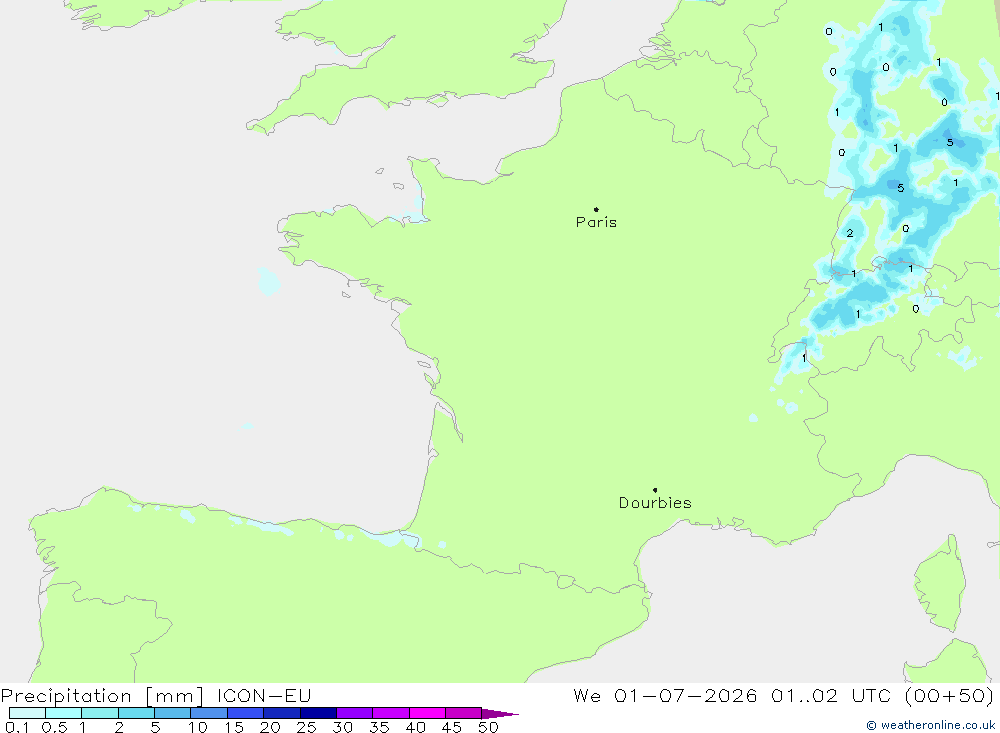Image resolution: width=1000 pixels, height=733 pixels.
Task: Pick the 30–35 mm purple legend swatch
Action: coord(354,713)
